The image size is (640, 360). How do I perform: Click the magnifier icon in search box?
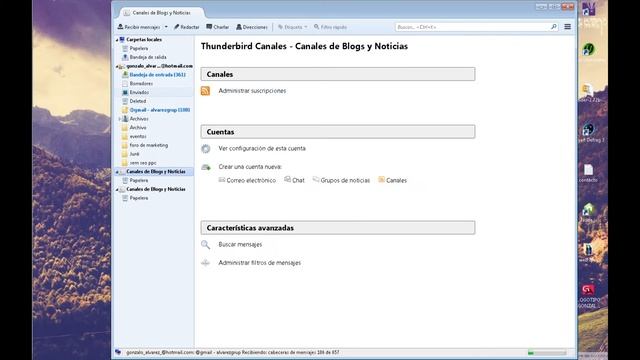coord(553,27)
